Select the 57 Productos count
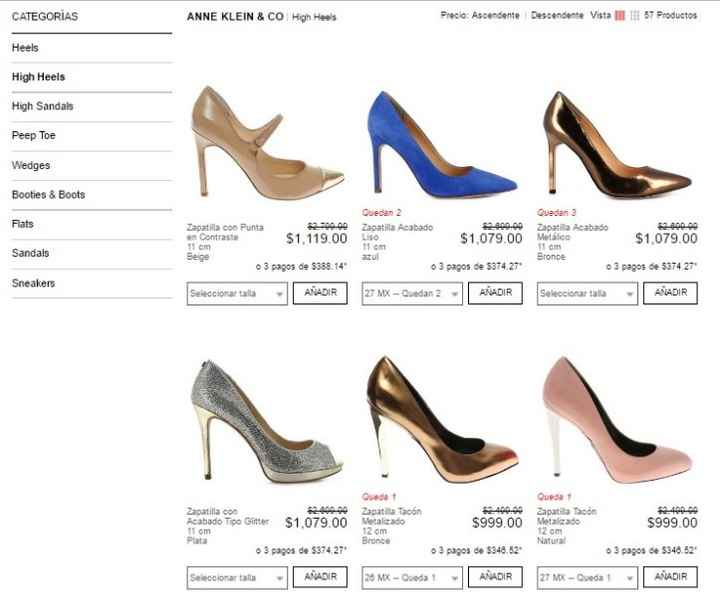The height and width of the screenshot is (601, 720). click(x=670, y=16)
